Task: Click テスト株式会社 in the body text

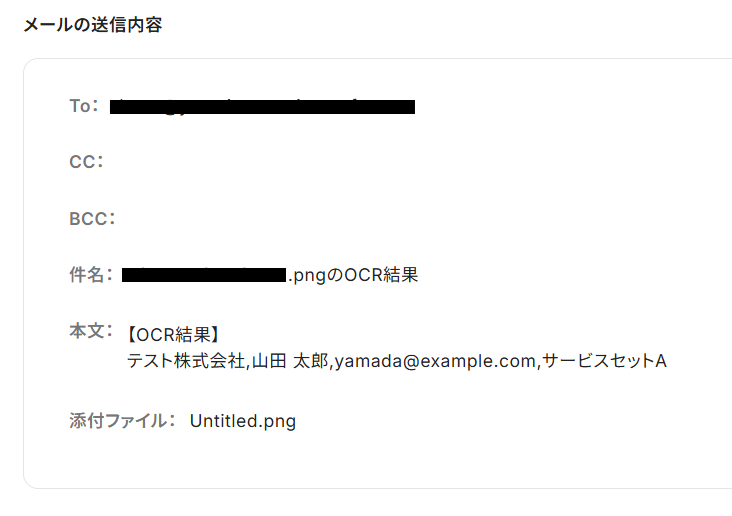Action: tap(186, 361)
